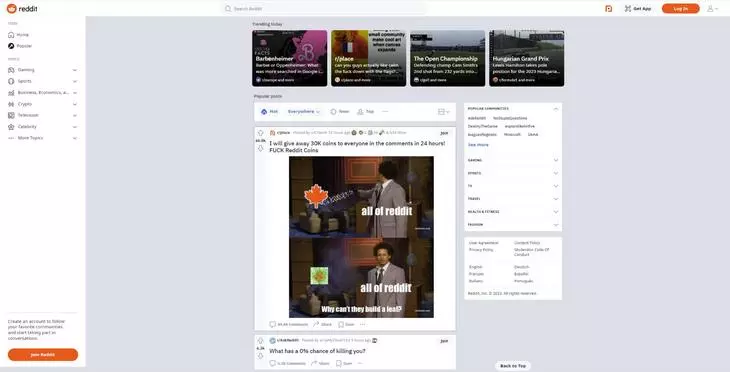Sort posts by Hot
This screenshot has height=372, width=730.
[x=270, y=112]
